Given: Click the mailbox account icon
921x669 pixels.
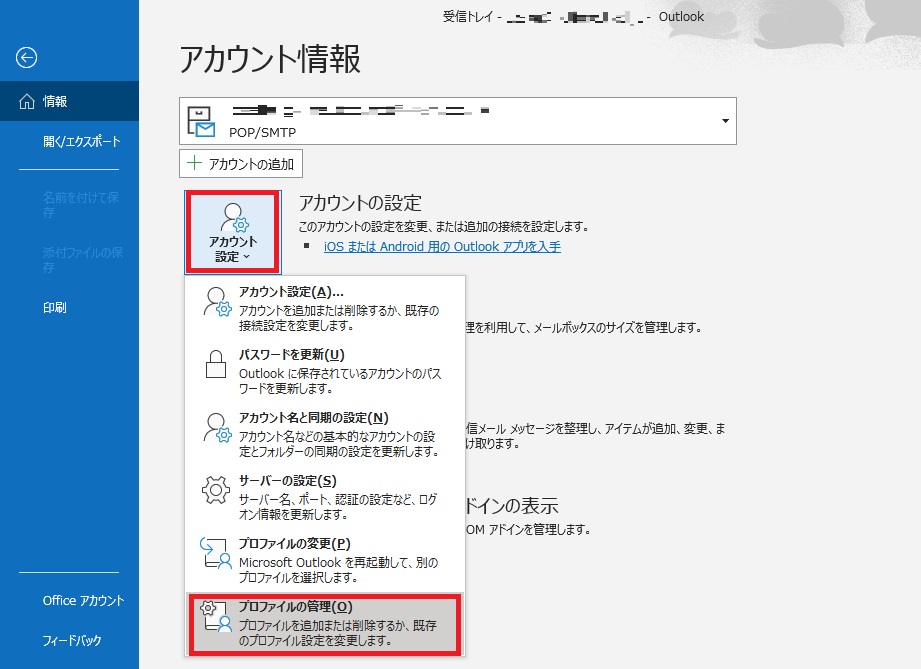Looking at the screenshot, I should pos(201,122).
